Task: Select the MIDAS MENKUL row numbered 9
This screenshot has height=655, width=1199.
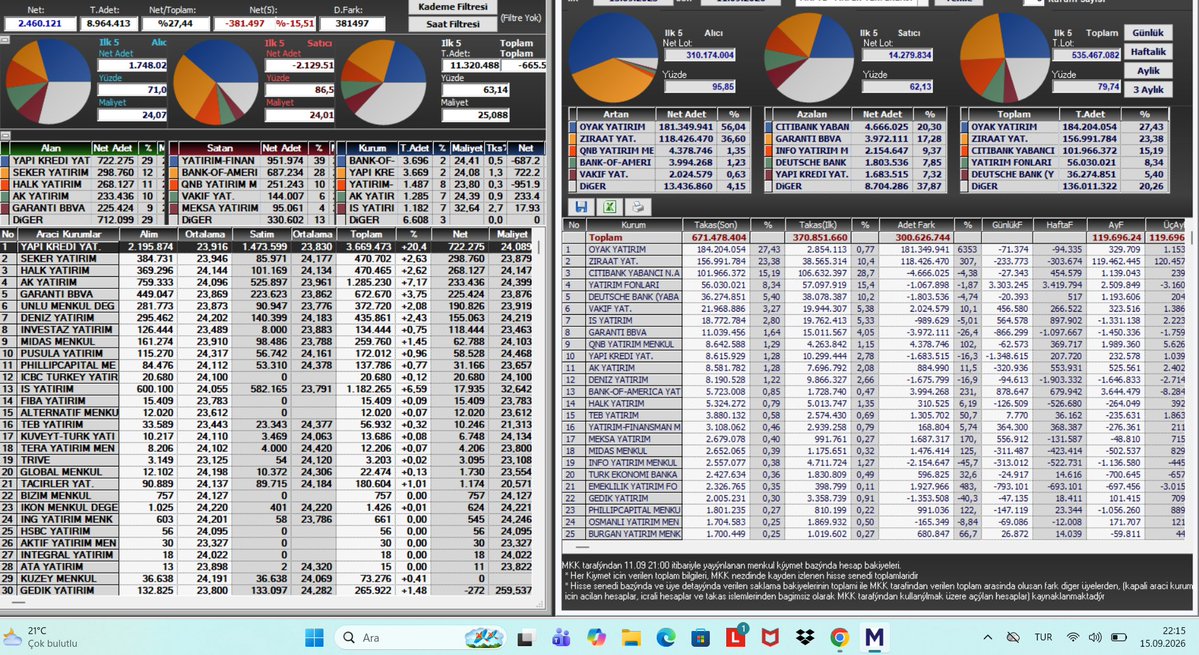Action: (x=267, y=342)
